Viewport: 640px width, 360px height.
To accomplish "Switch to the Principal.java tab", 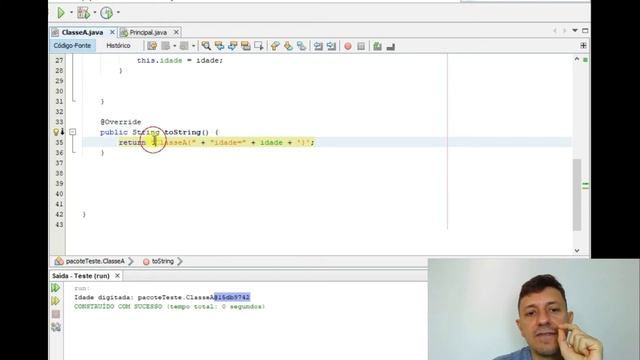I will tap(148, 32).
